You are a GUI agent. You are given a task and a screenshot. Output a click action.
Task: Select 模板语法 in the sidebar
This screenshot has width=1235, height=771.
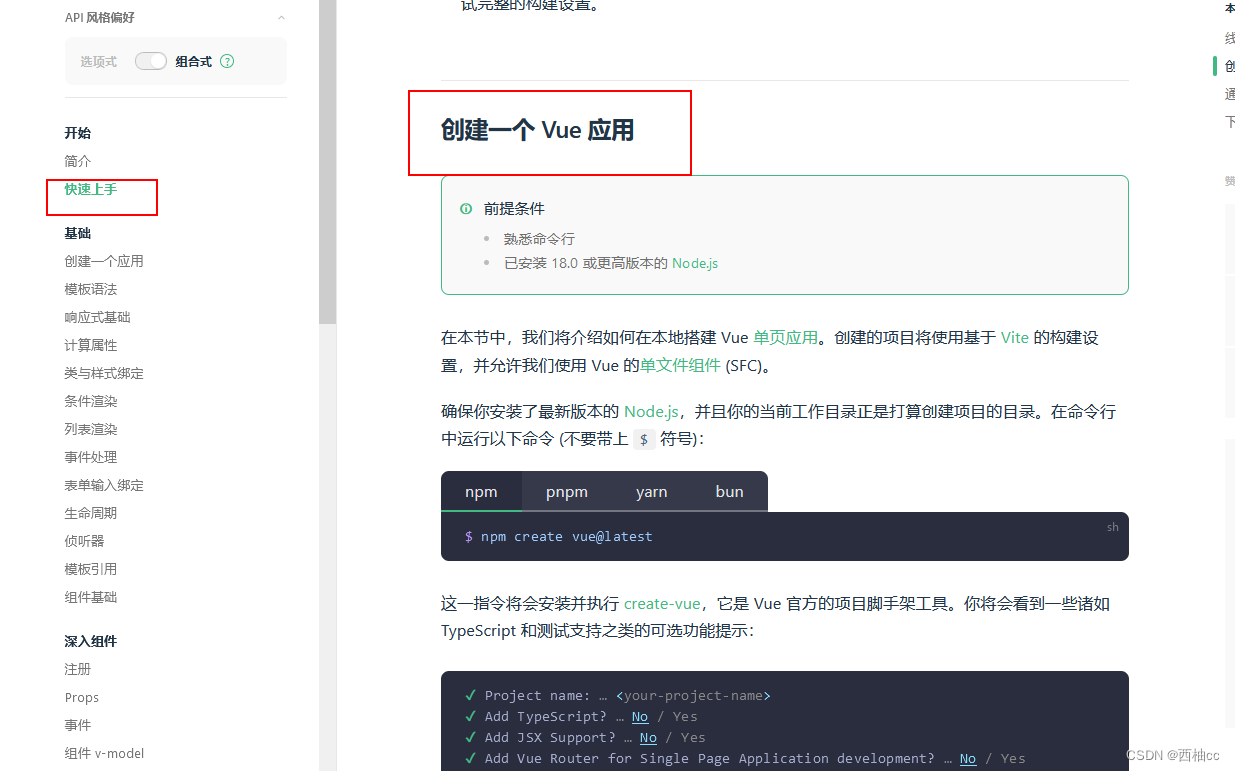point(89,289)
